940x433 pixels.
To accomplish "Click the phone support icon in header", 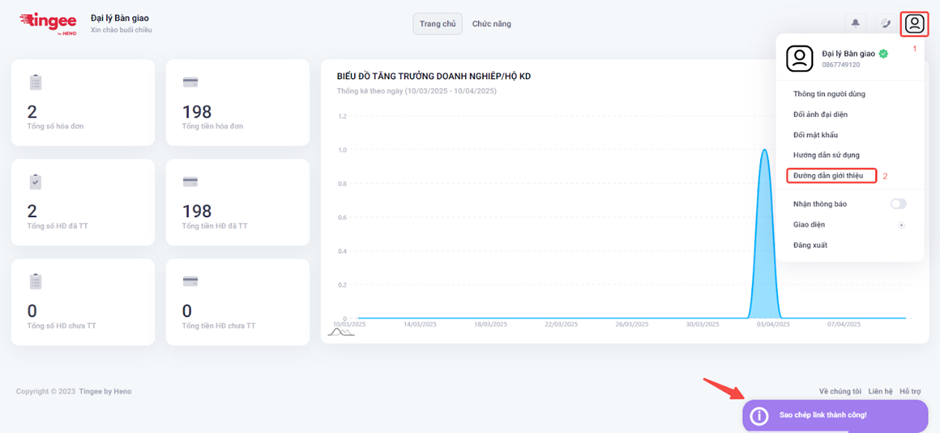I will tap(885, 23).
